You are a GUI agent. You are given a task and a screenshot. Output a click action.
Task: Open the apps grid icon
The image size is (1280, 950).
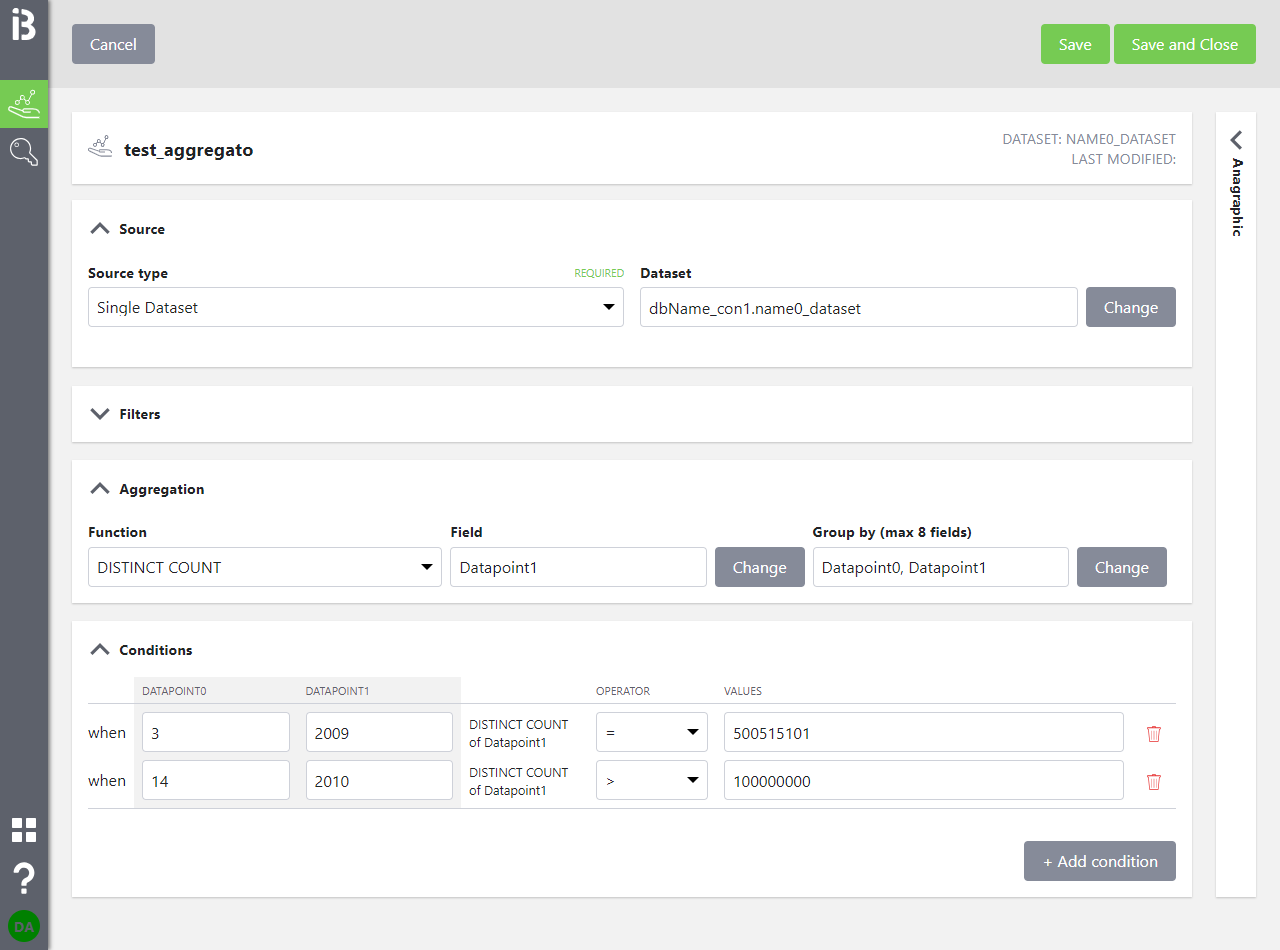(x=23, y=830)
